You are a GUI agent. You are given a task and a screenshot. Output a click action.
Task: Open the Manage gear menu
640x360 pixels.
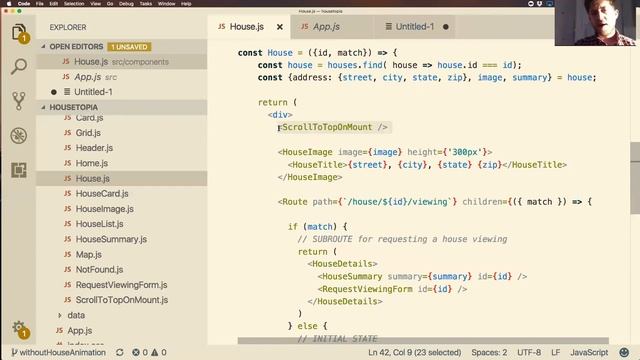pos(19,328)
